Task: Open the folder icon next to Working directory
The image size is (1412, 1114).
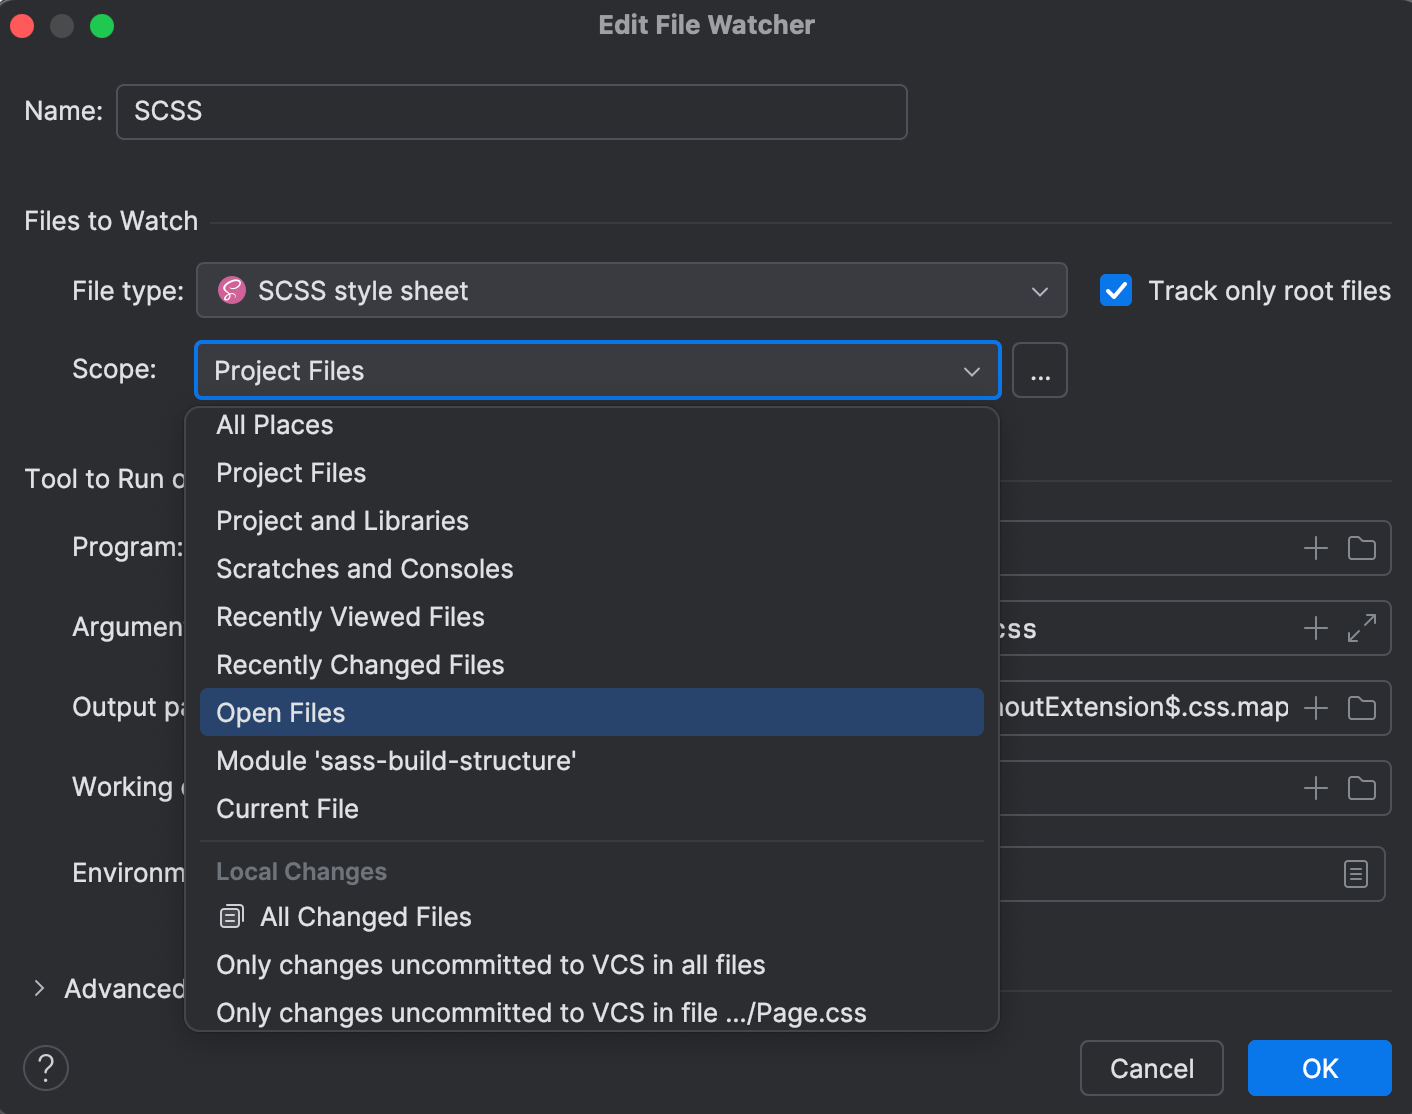Action: [1362, 788]
